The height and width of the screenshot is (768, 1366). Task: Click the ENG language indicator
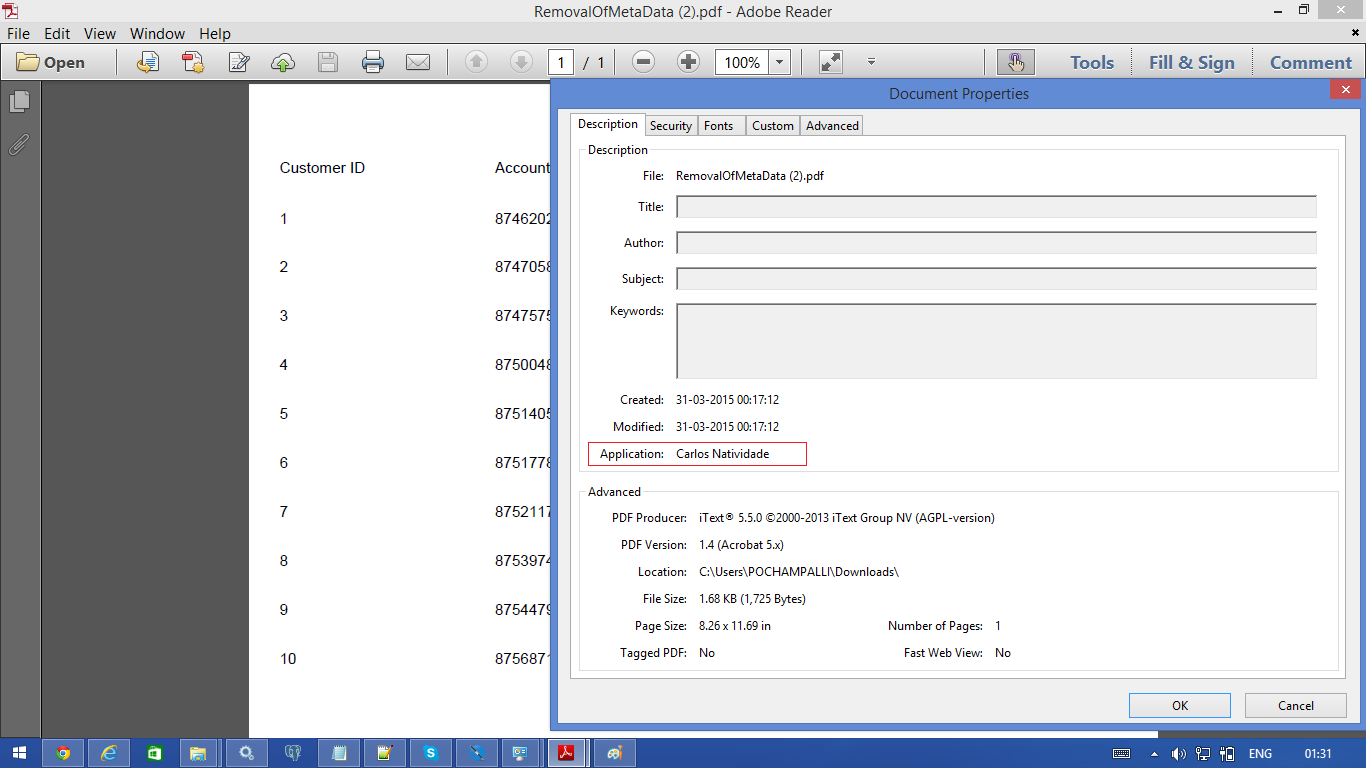point(1260,754)
